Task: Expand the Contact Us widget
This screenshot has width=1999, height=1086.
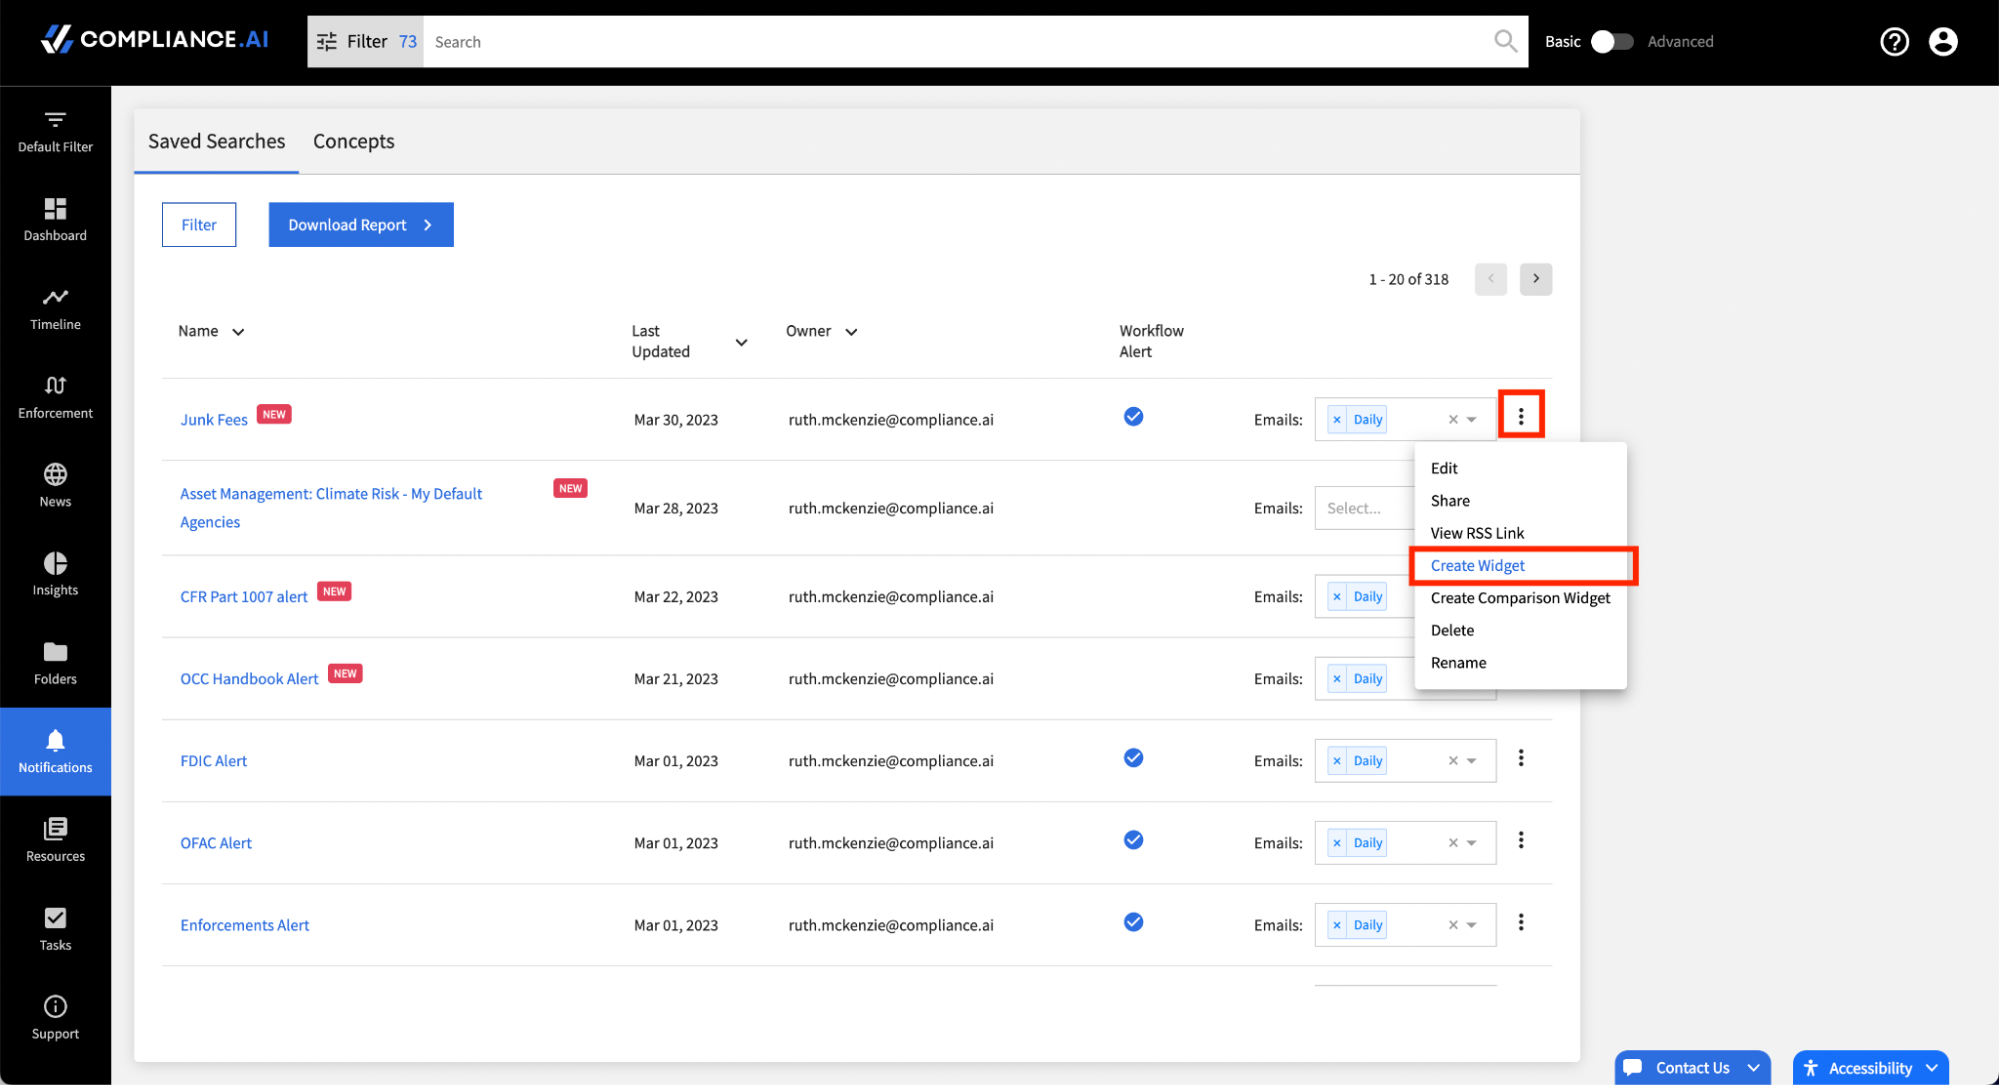Action: 1692,1067
